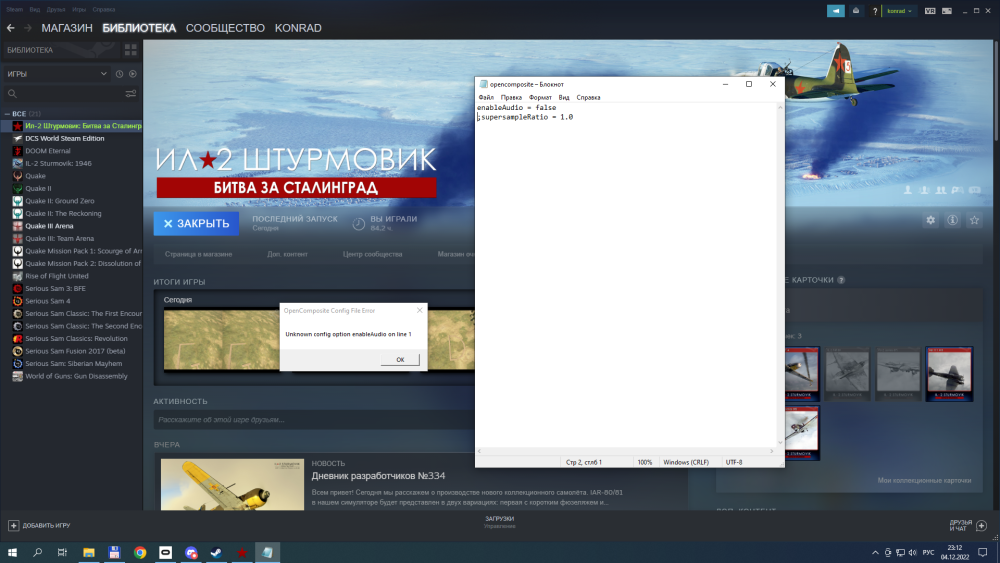Click the Steam help question mark
Viewport: 1000px width, 563px height.
click(875, 11)
